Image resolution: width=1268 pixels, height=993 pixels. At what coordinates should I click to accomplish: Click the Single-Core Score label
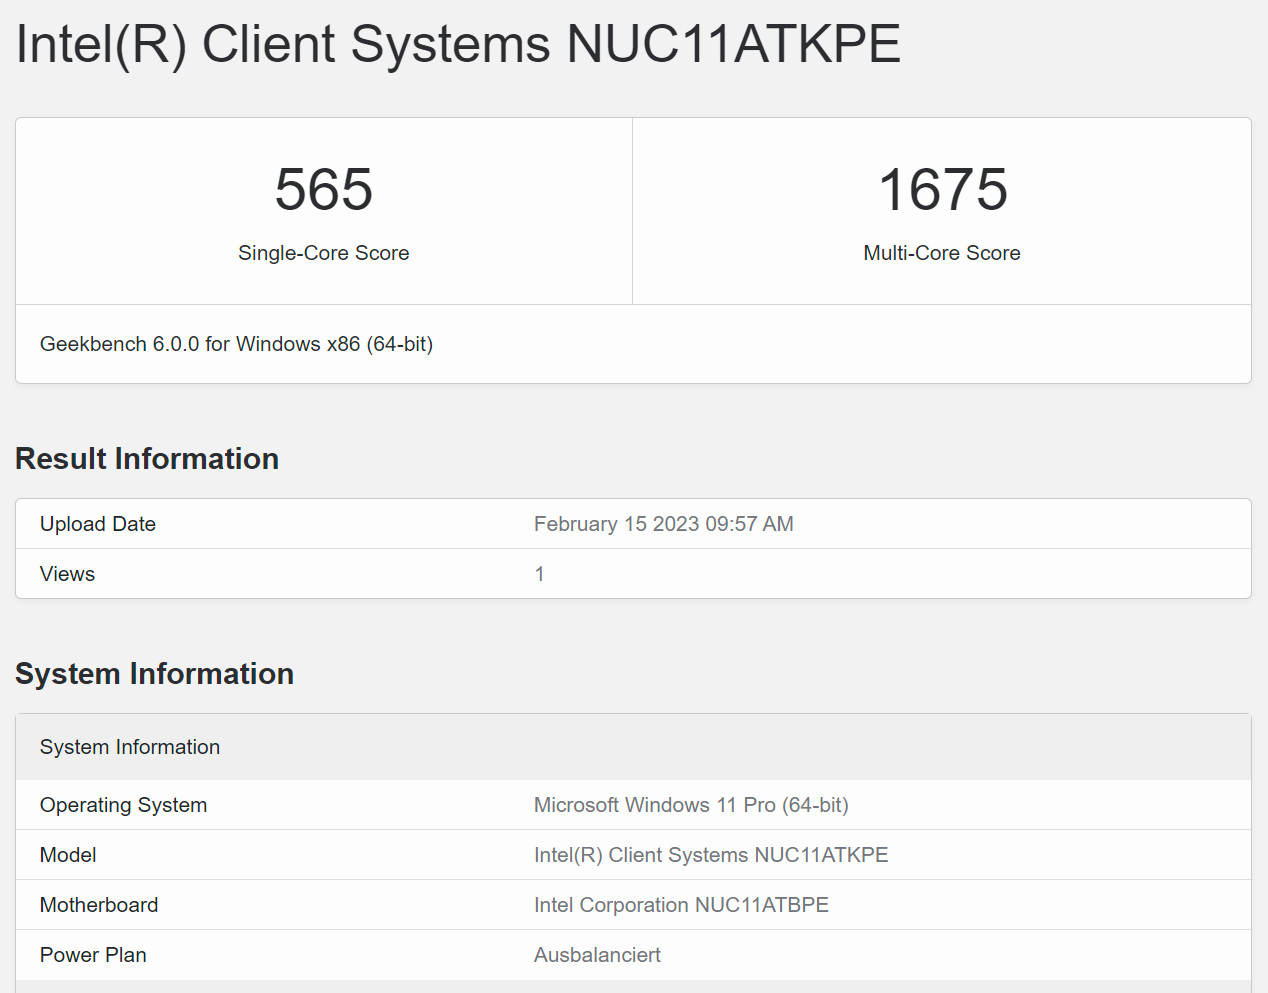pyautogui.click(x=324, y=253)
